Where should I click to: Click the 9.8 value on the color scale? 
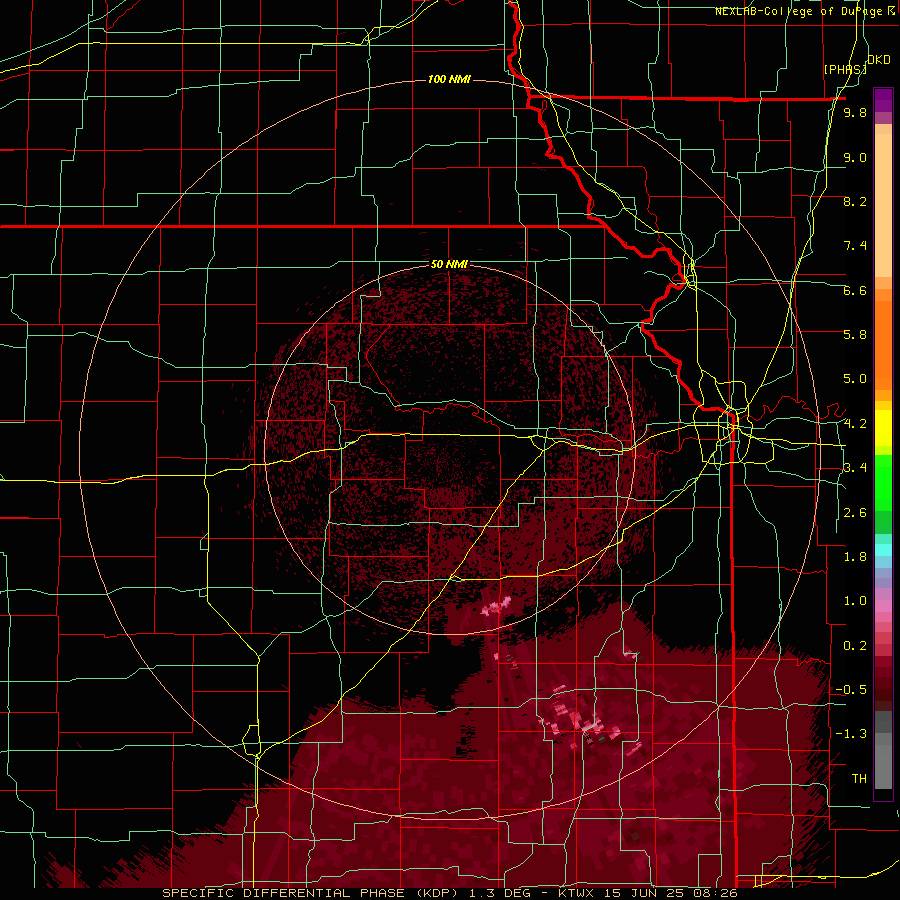[855, 112]
